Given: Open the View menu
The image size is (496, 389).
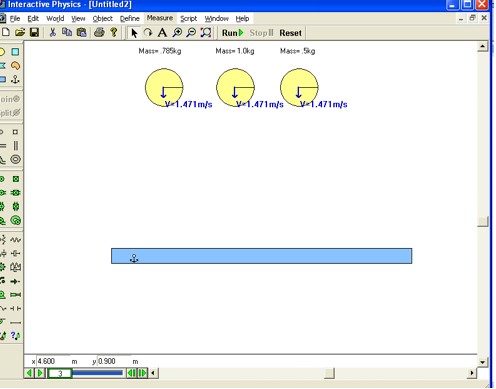Looking at the screenshot, I should click(78, 19).
